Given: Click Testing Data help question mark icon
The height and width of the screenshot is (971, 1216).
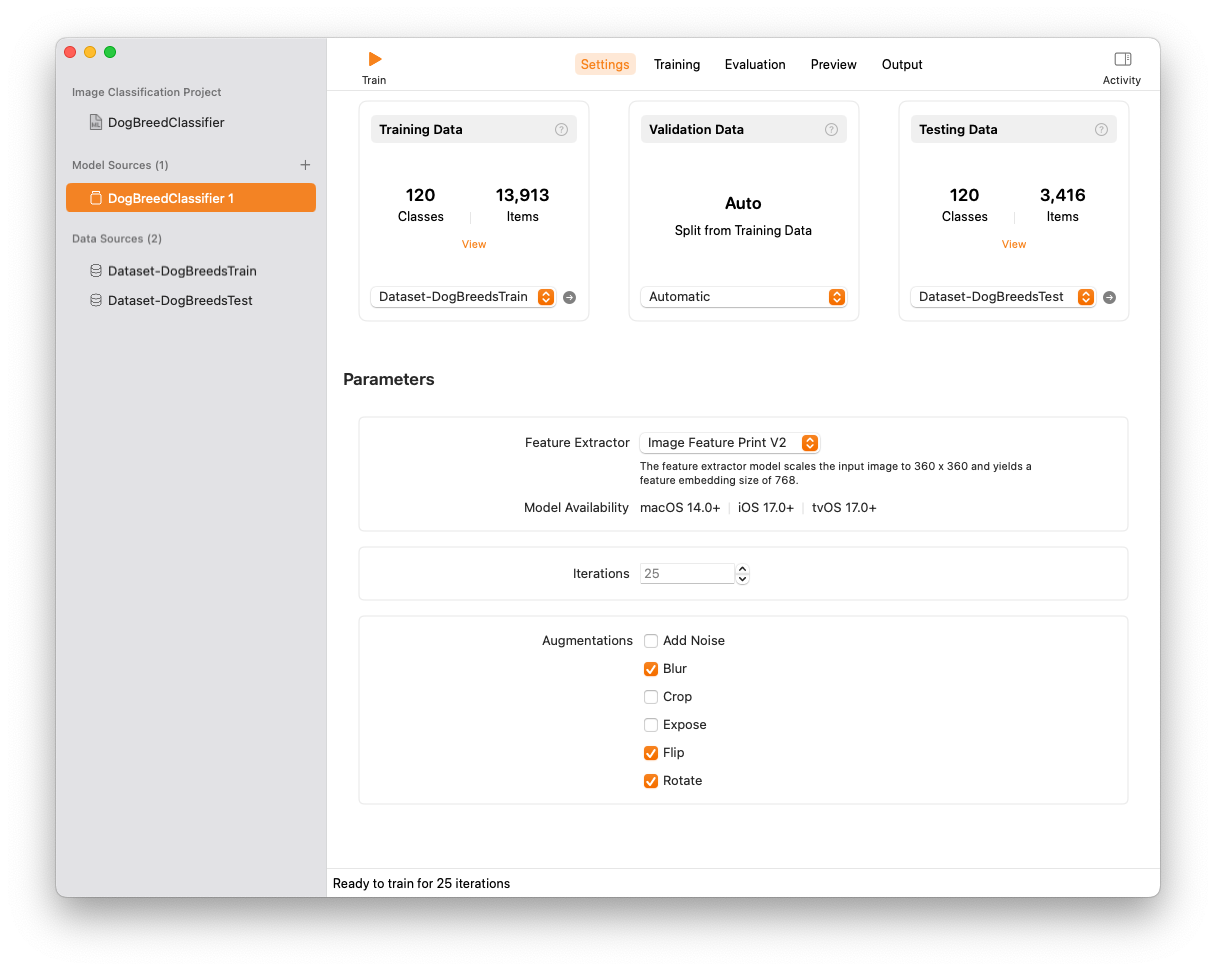Looking at the screenshot, I should (1101, 130).
